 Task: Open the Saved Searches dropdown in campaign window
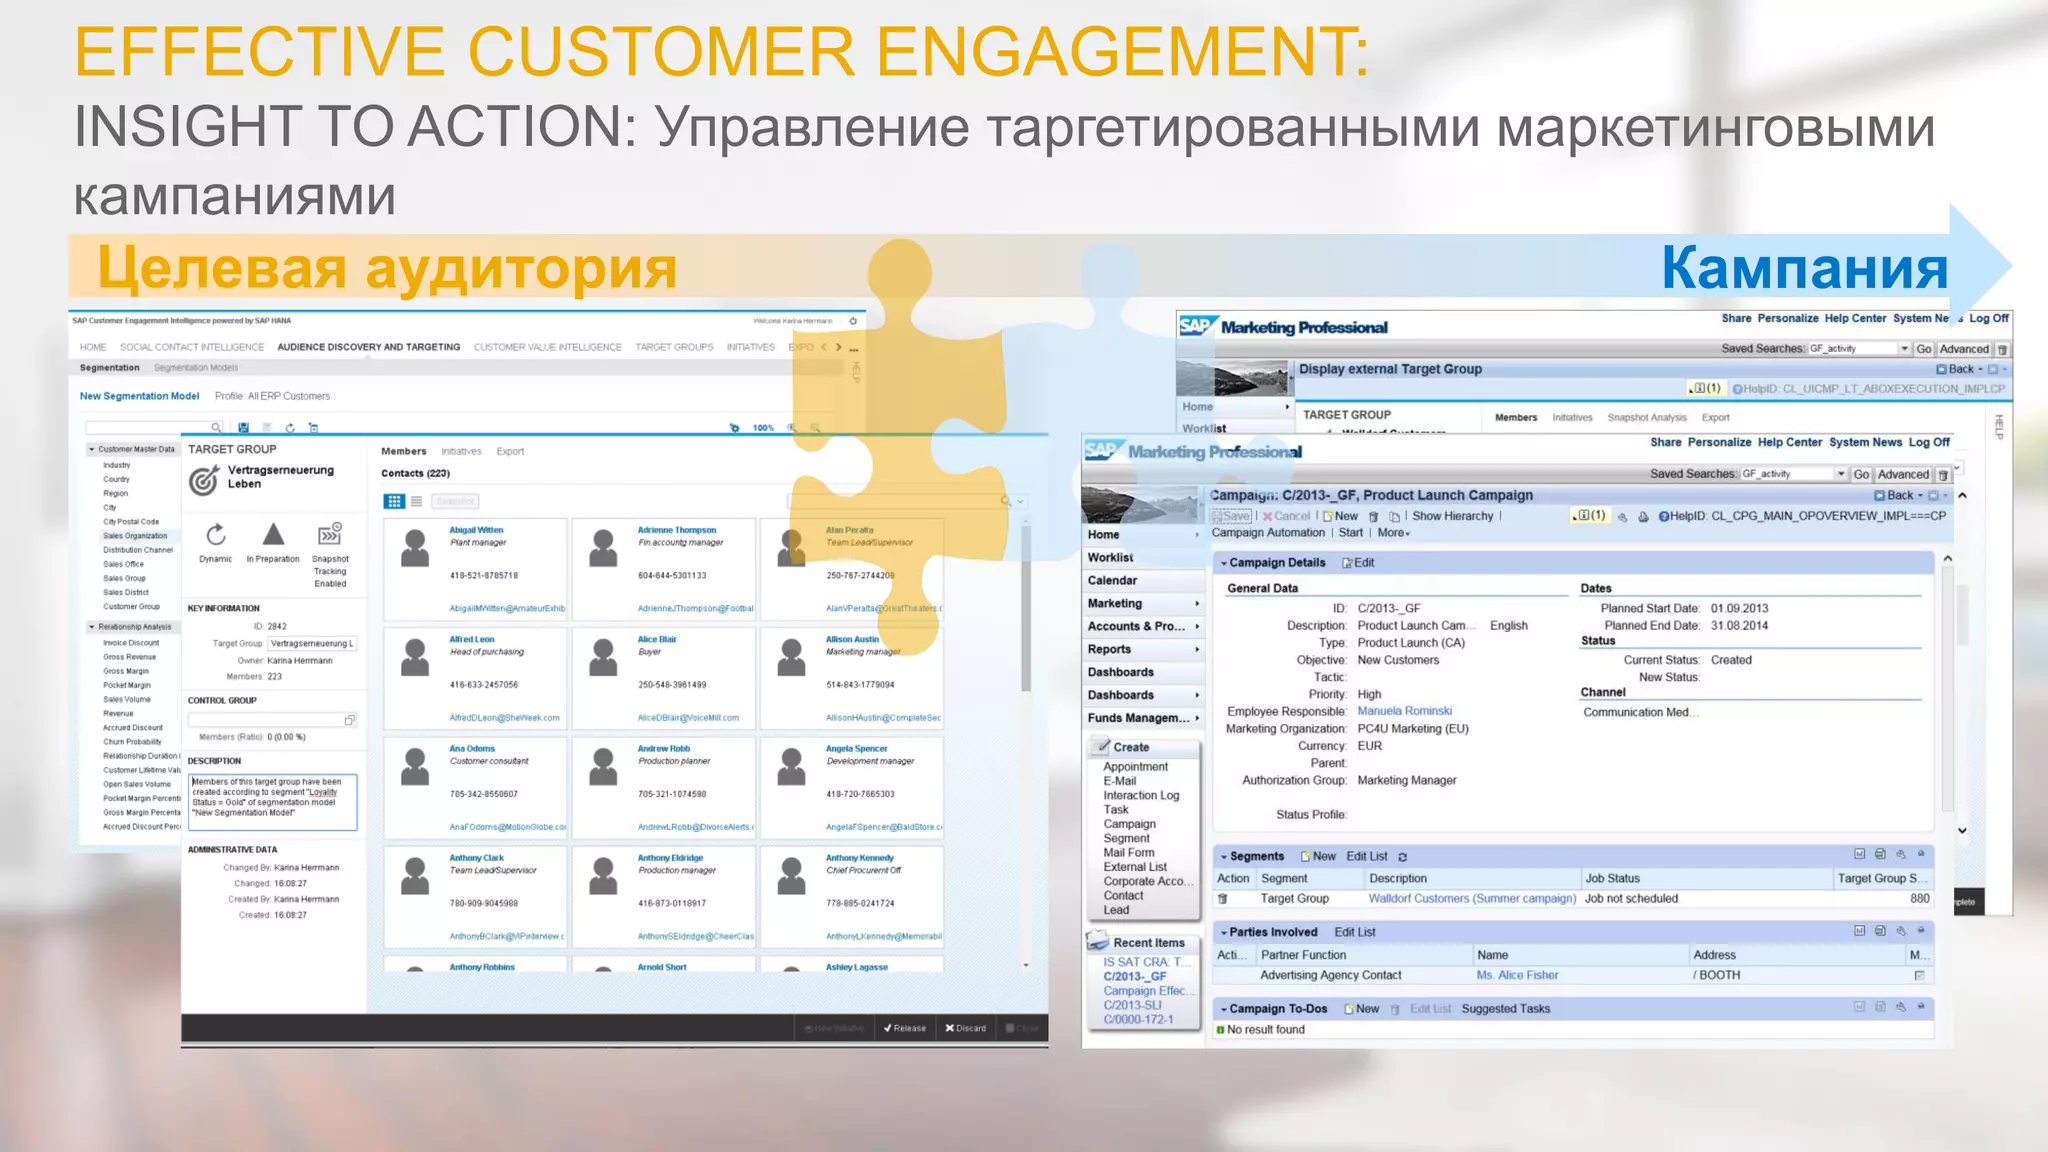tap(1841, 475)
